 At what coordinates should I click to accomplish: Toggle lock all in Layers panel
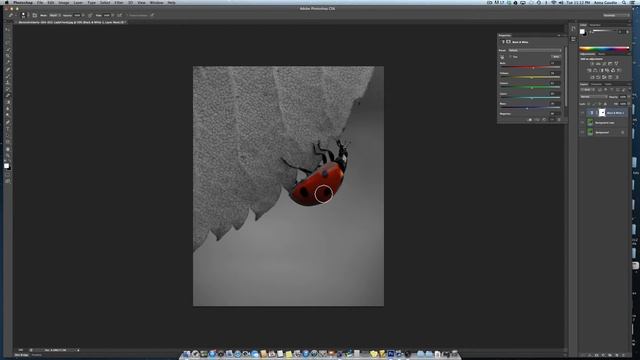[606, 104]
